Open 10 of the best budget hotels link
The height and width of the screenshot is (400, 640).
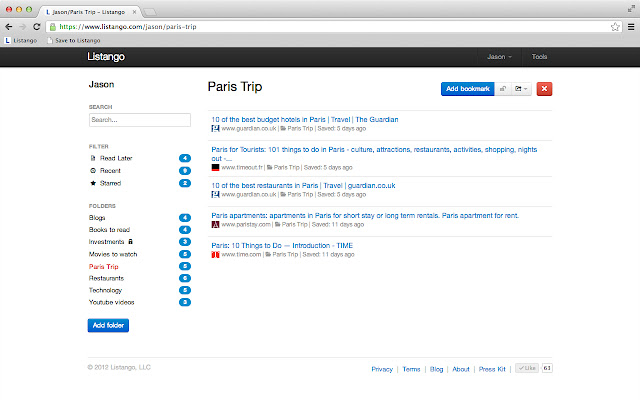pyautogui.click(x=305, y=120)
